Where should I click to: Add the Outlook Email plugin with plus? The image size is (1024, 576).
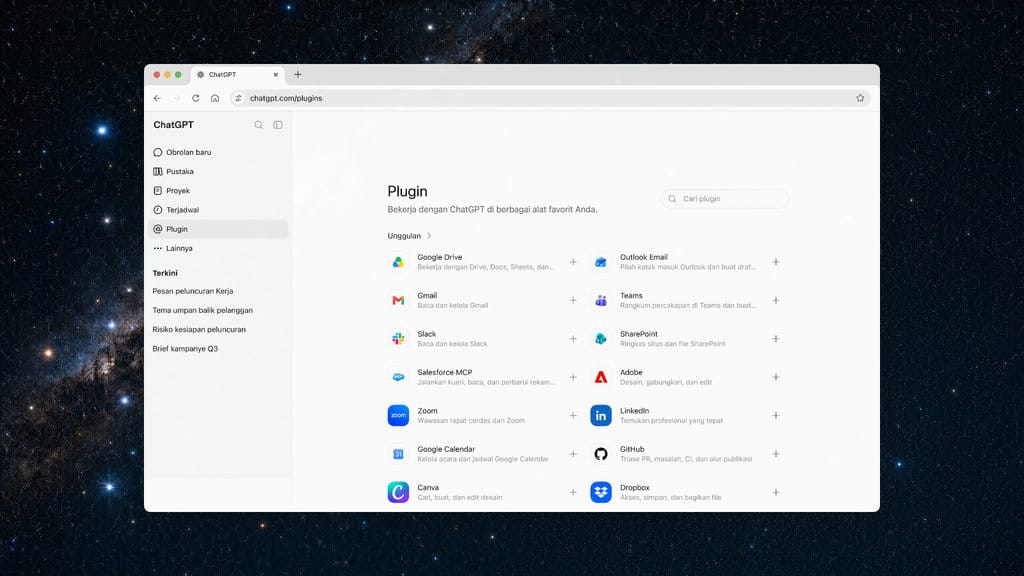tap(776, 262)
